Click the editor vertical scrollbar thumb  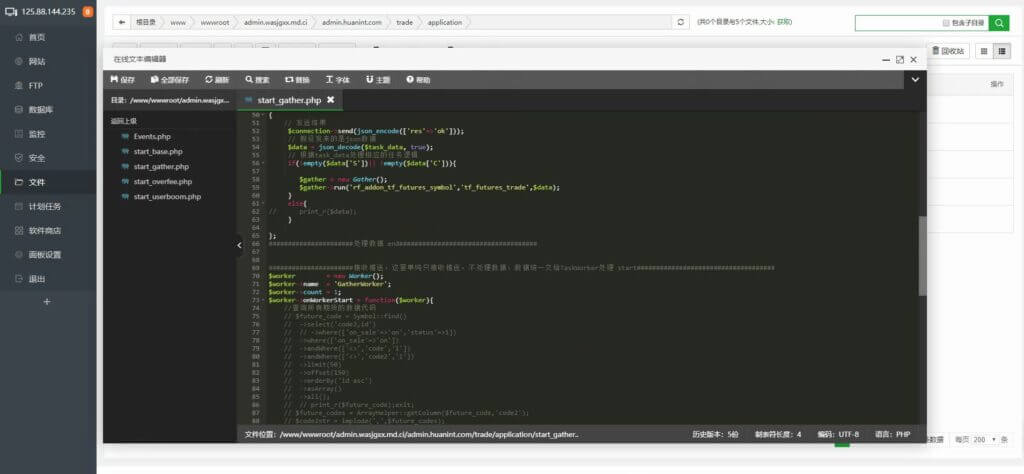click(x=922, y=255)
